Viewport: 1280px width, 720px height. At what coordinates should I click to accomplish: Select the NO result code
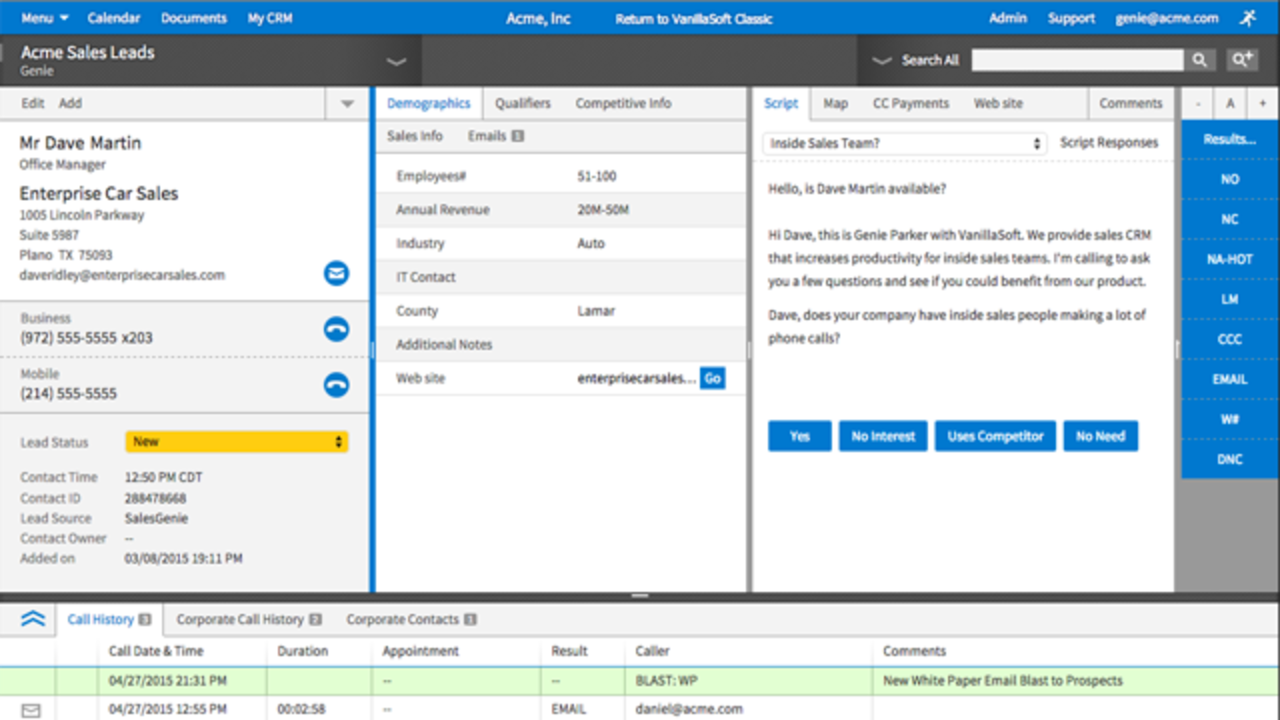[x=1230, y=179]
